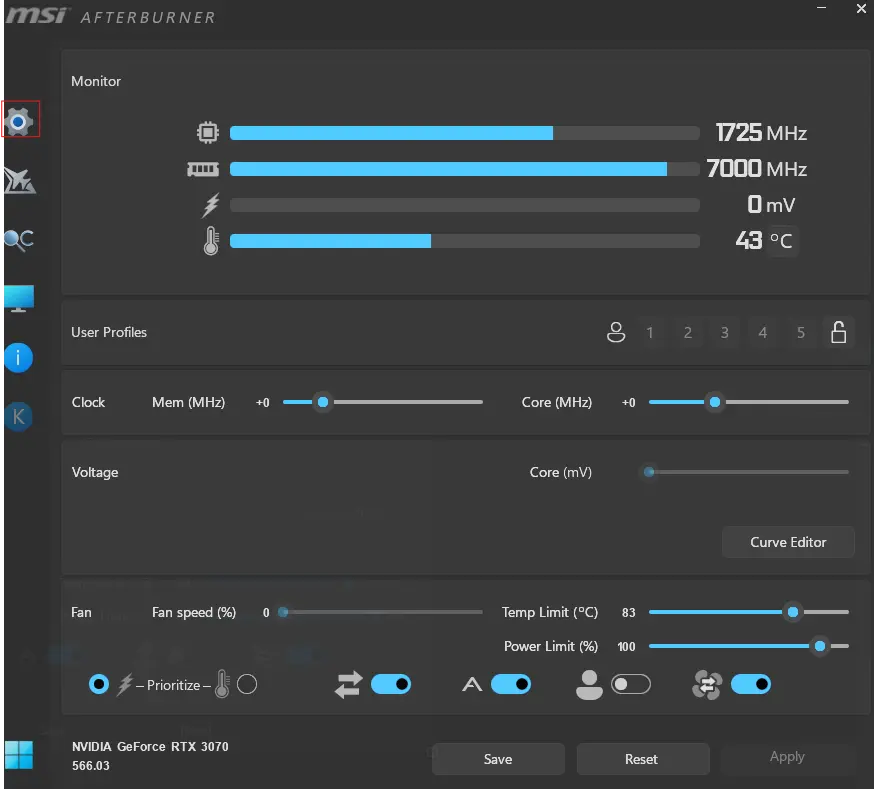Click the Save button

[498, 759]
